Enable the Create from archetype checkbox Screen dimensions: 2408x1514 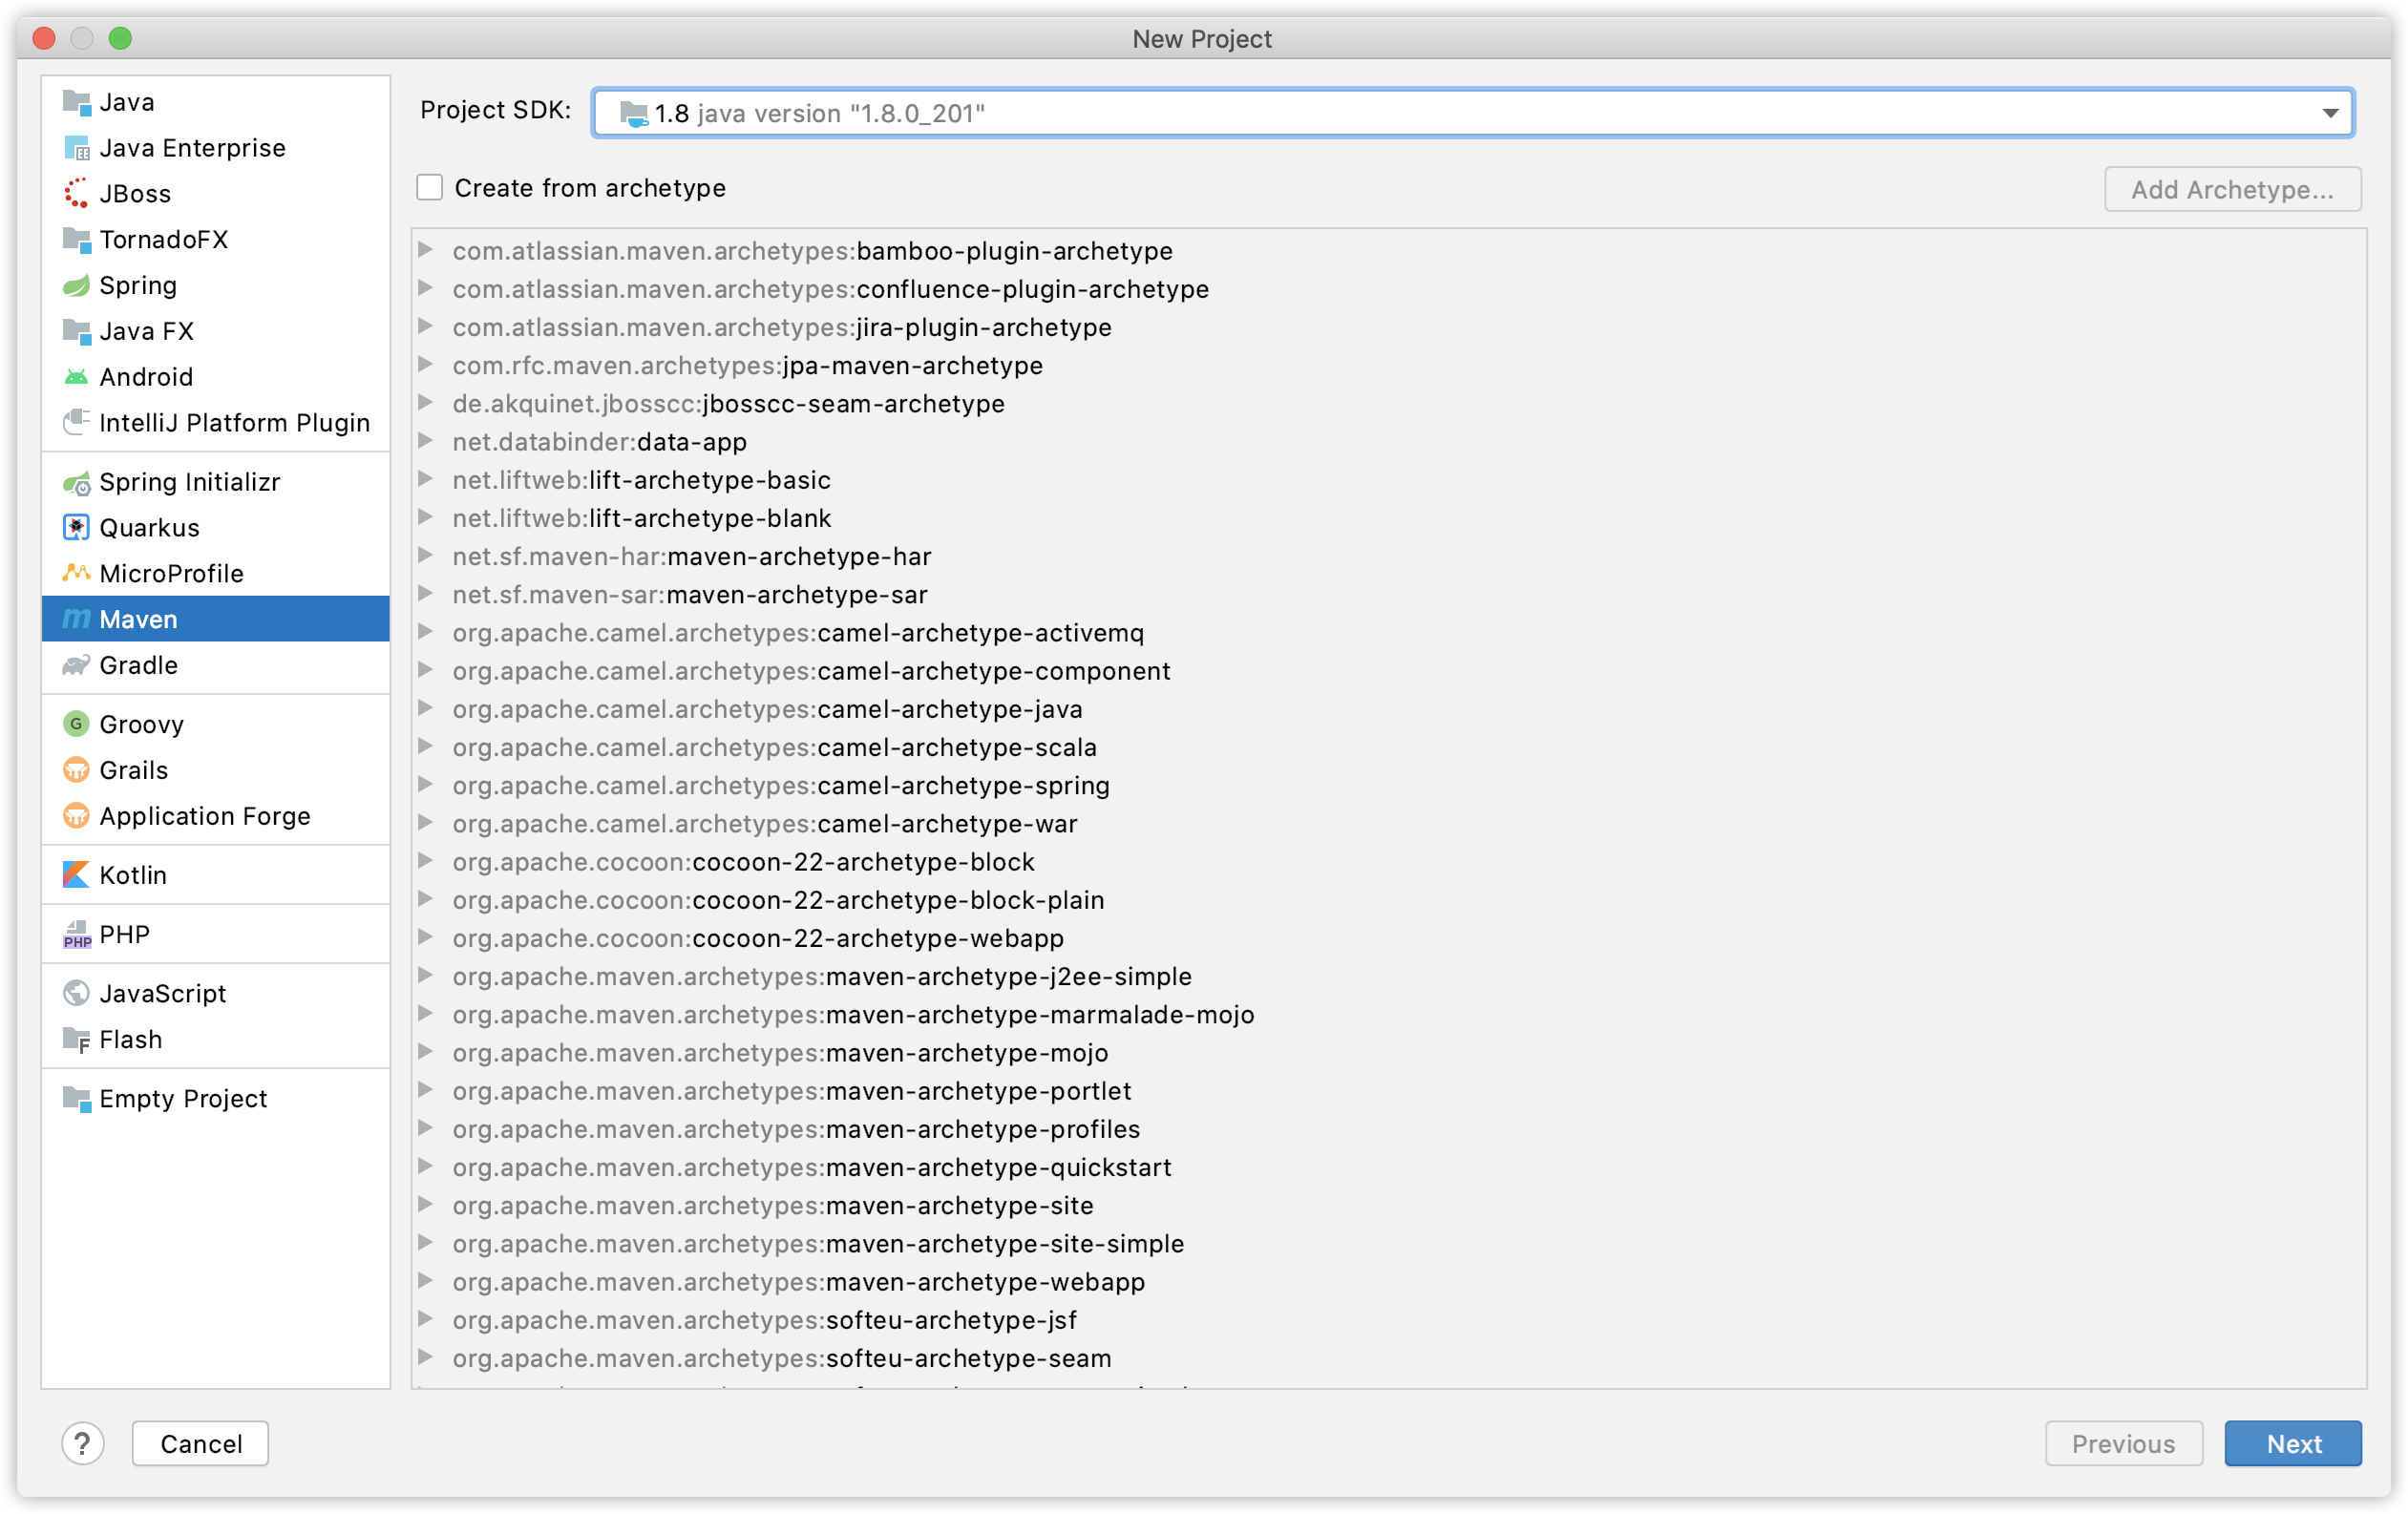coord(430,188)
